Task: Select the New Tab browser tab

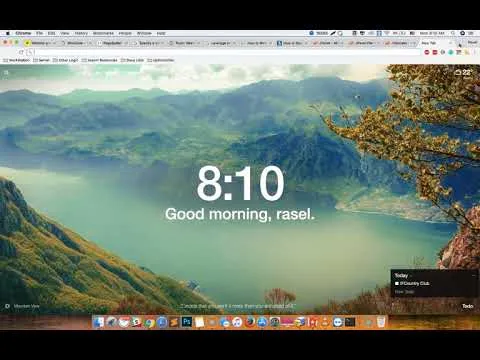Action: [435, 43]
